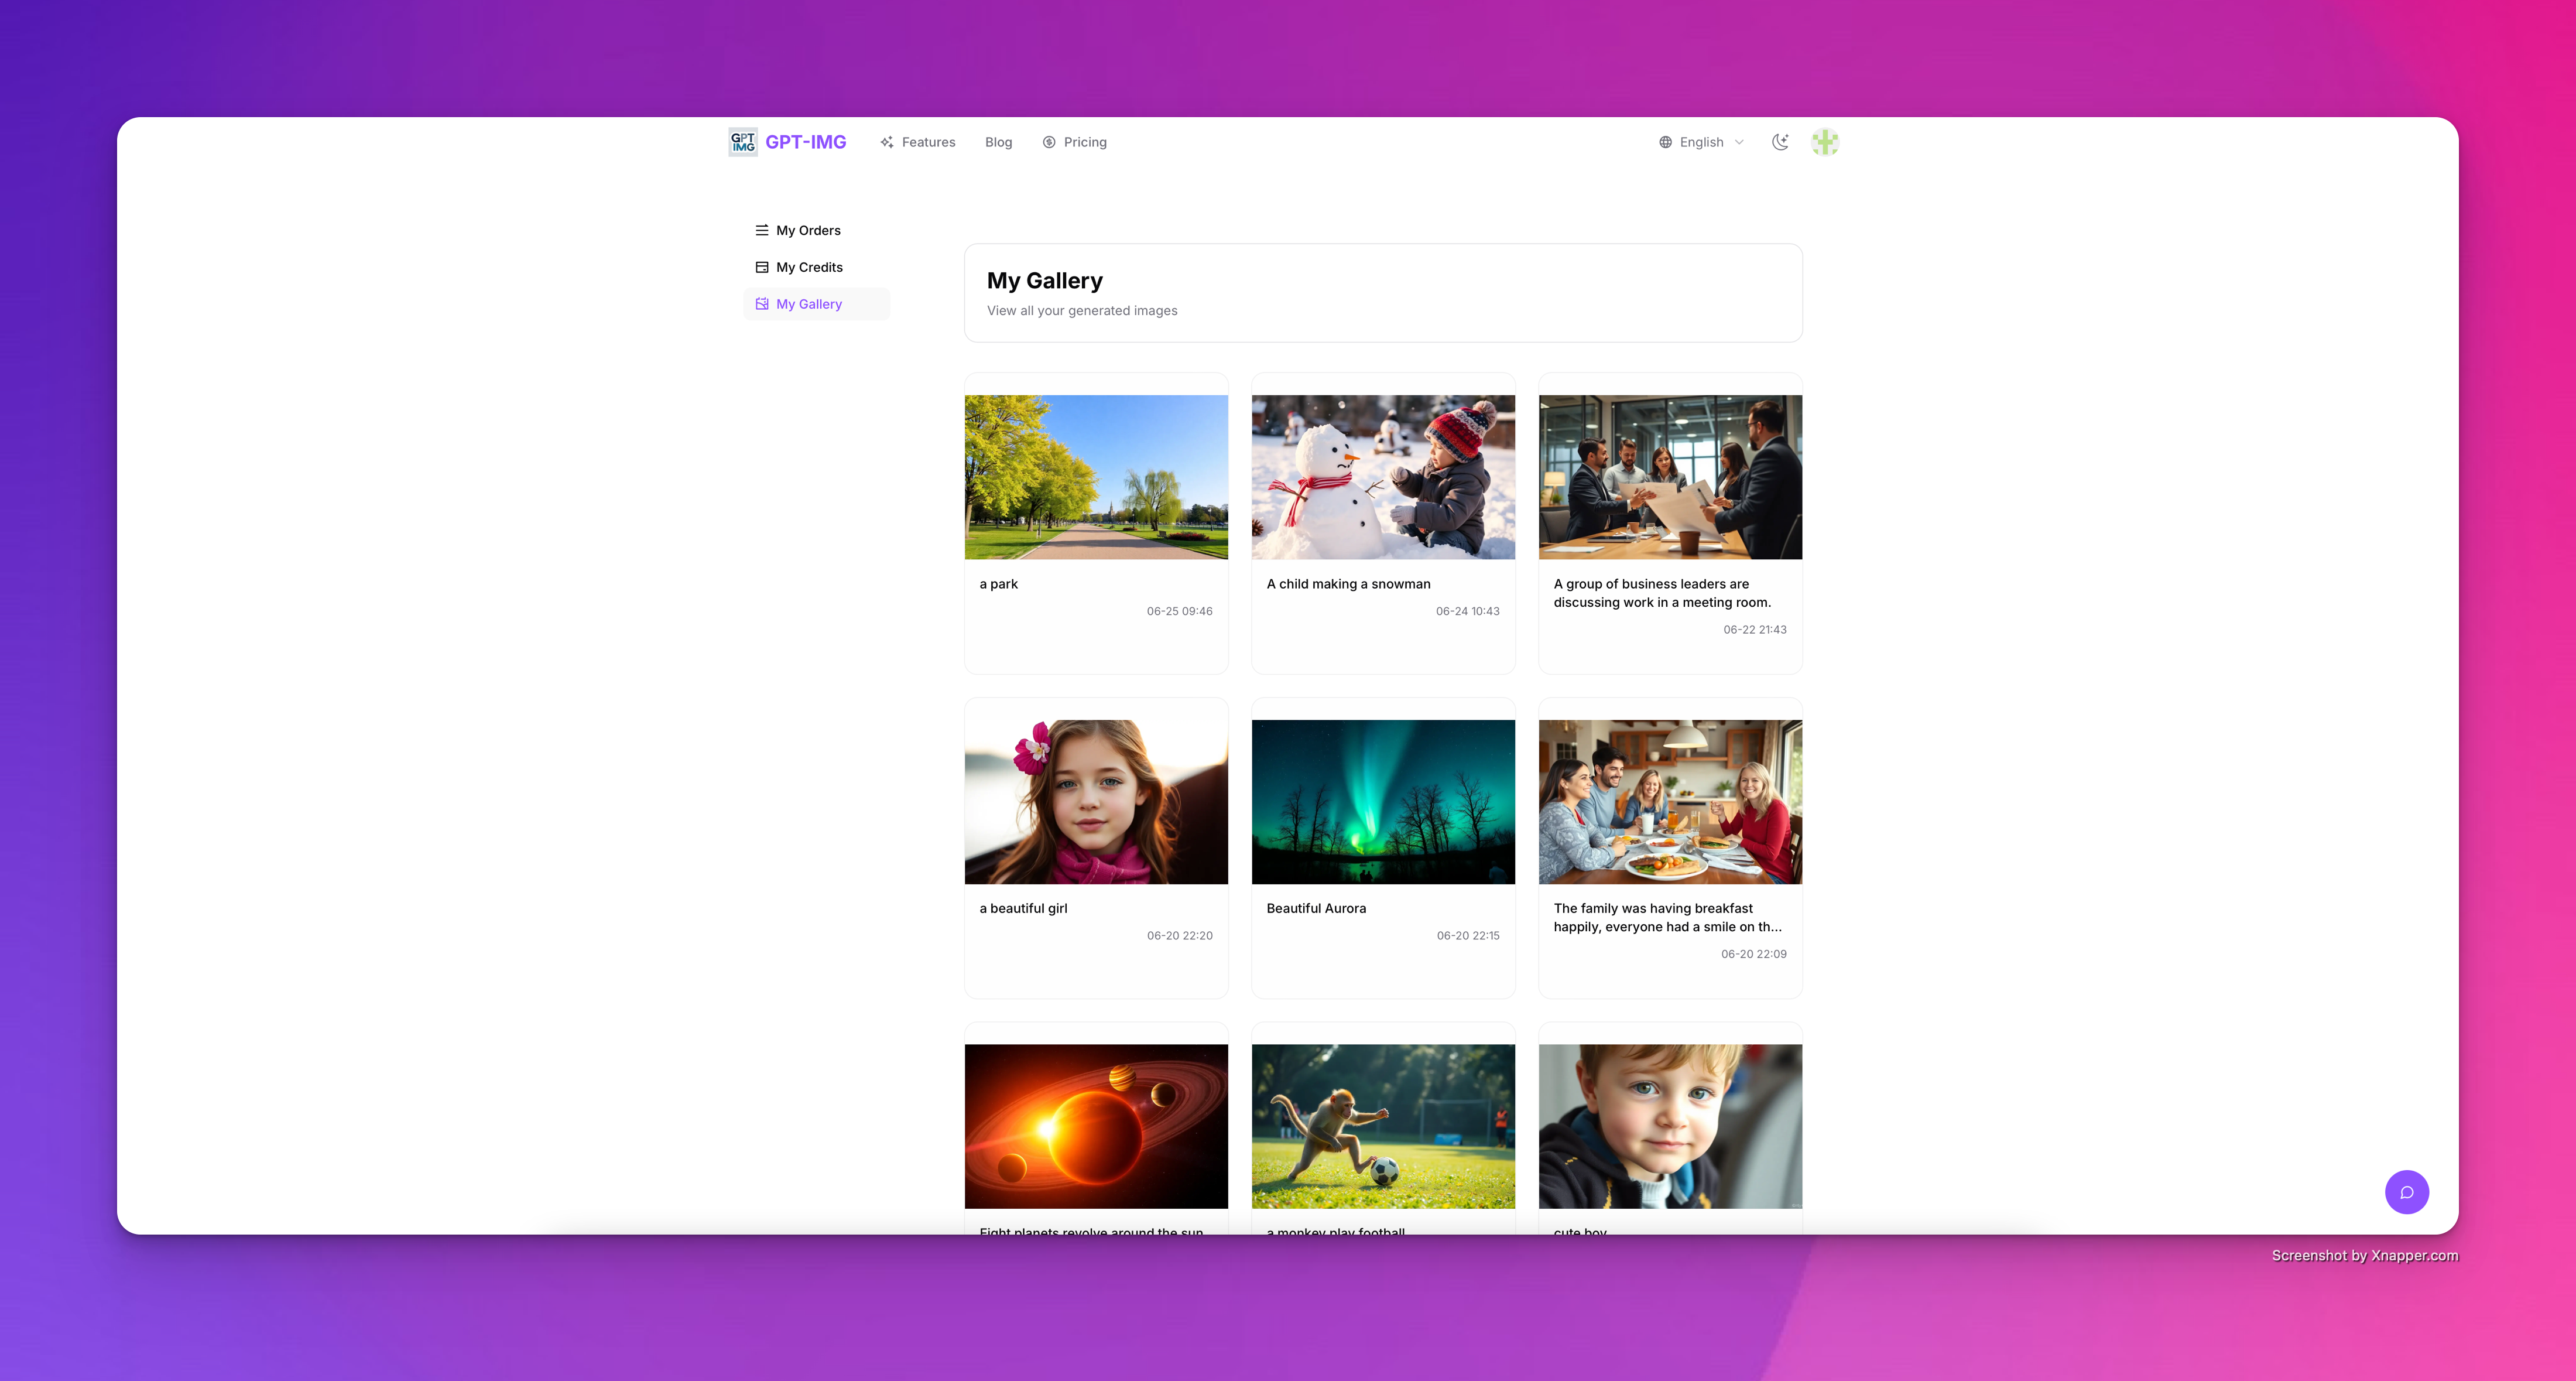Screen dimensions: 2576x1381
Task: Click the 06-20 22:20 timestamp
Action: 1179,935
